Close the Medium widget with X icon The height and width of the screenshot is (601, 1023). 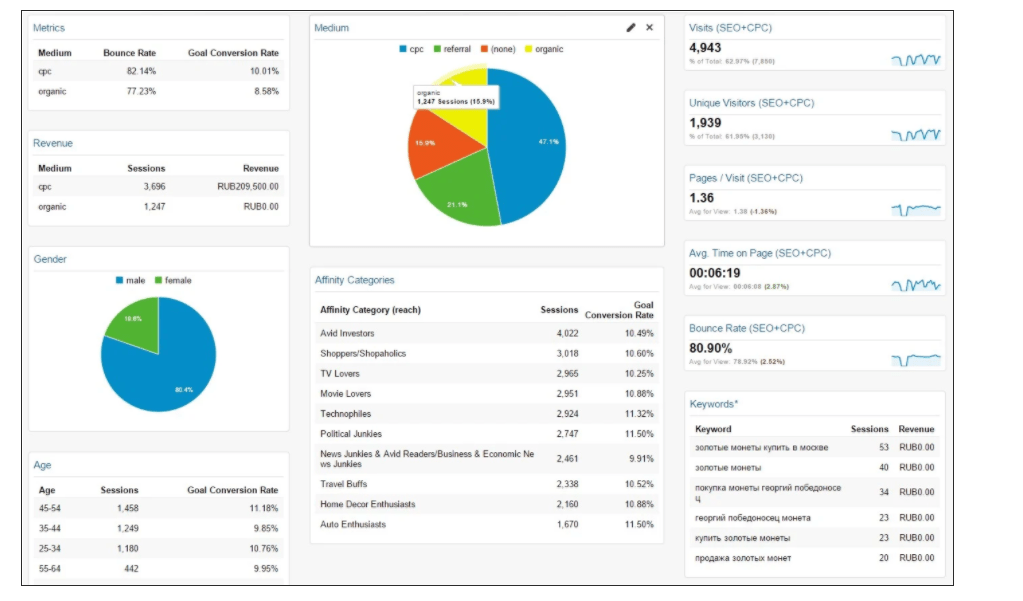tap(649, 28)
